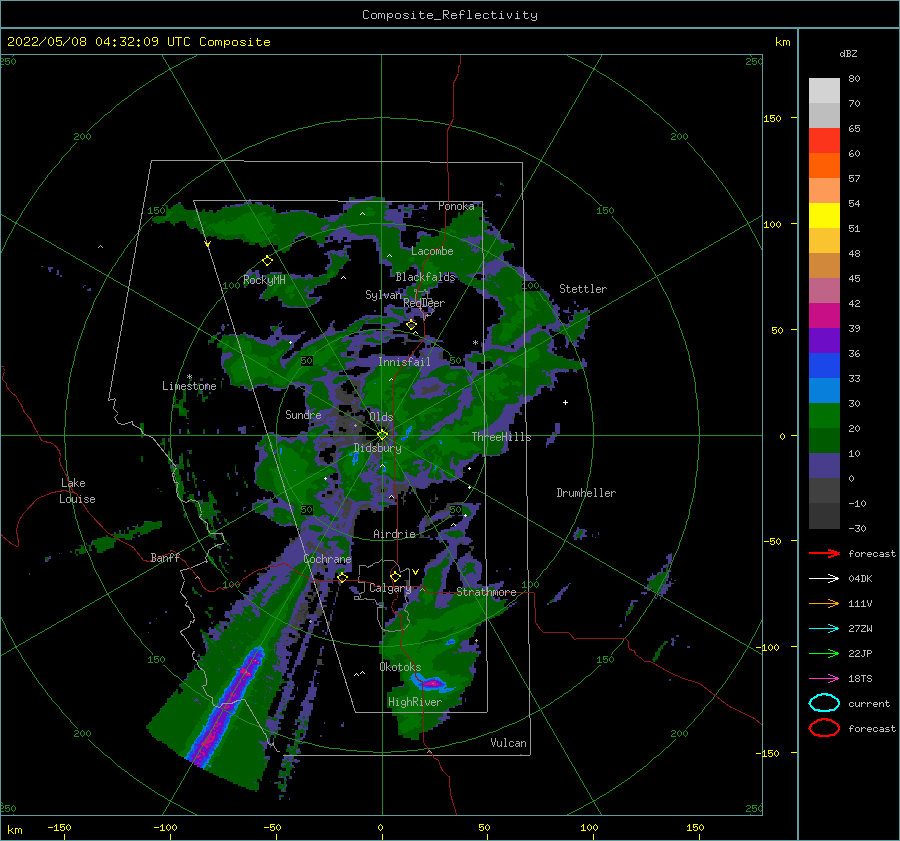Select the cyan current ellipse legend icon
The height and width of the screenshot is (841, 900).
click(824, 703)
